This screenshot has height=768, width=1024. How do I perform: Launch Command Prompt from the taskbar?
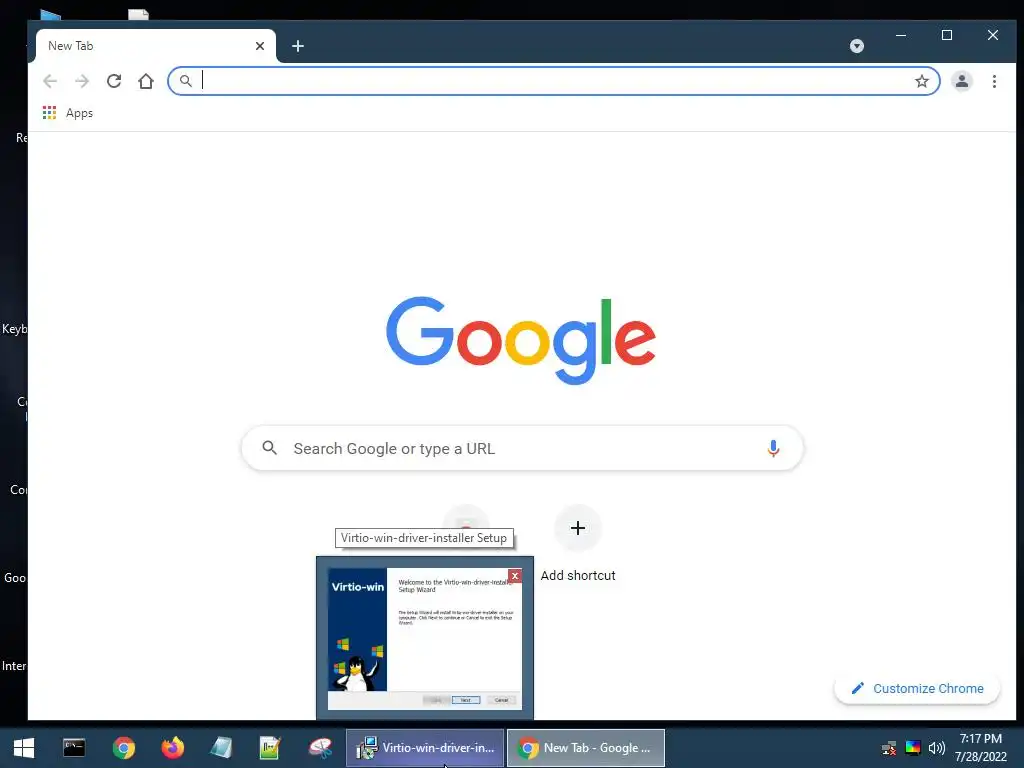(74, 748)
